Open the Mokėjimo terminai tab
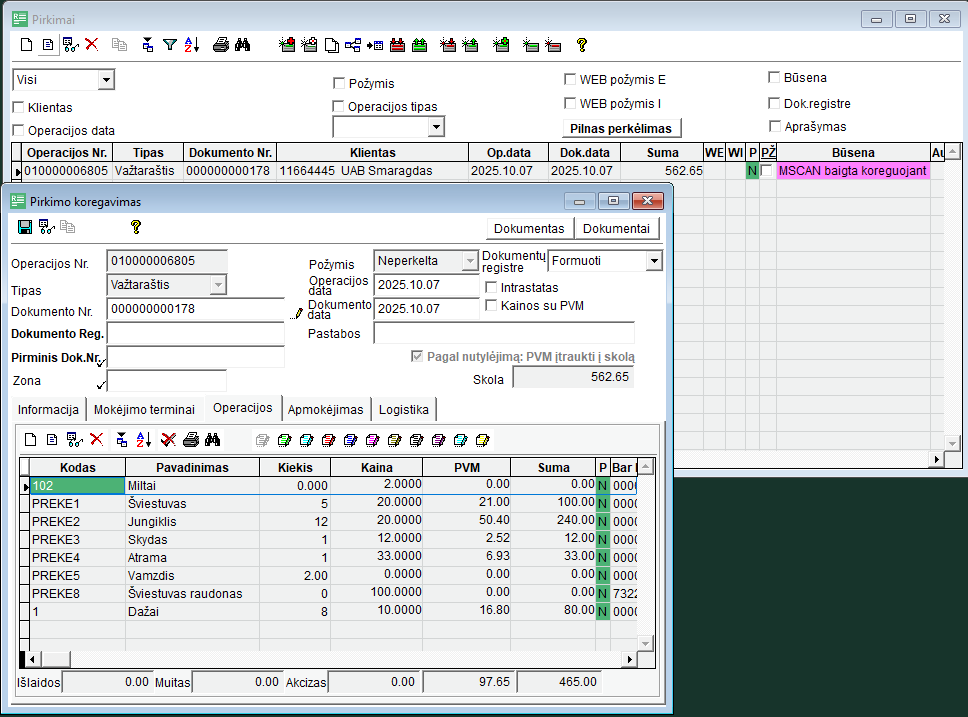 [x=144, y=409]
